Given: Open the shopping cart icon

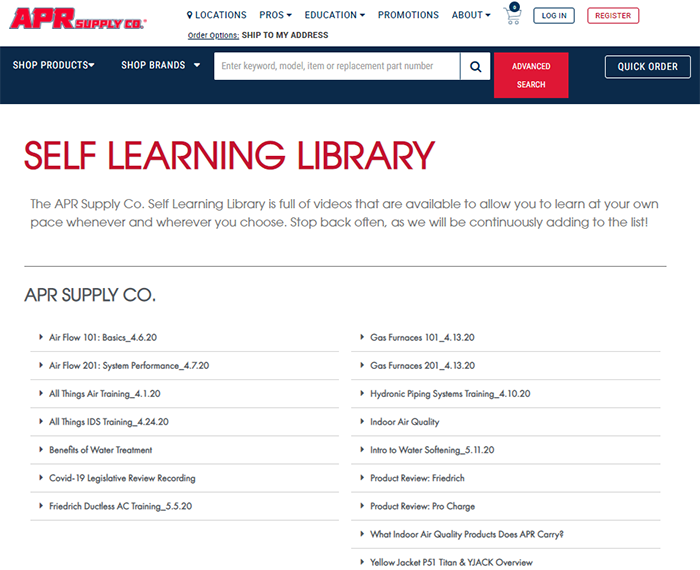Looking at the screenshot, I should coord(512,14).
